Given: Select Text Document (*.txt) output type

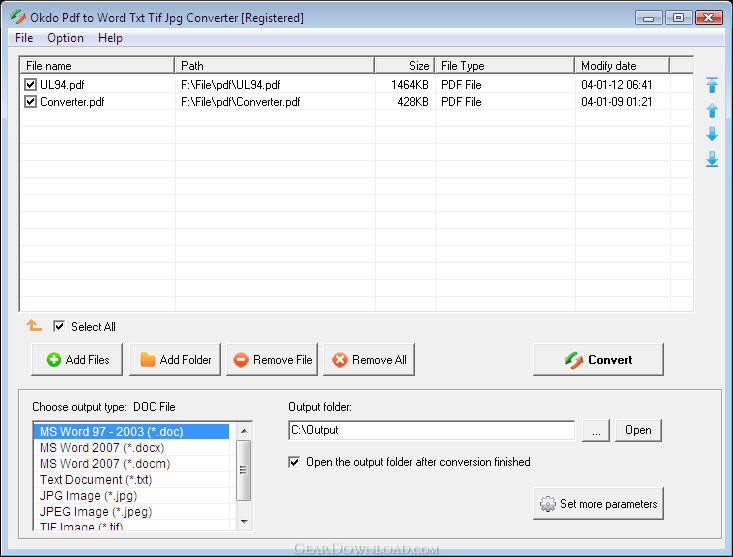Looking at the screenshot, I should [131, 479].
